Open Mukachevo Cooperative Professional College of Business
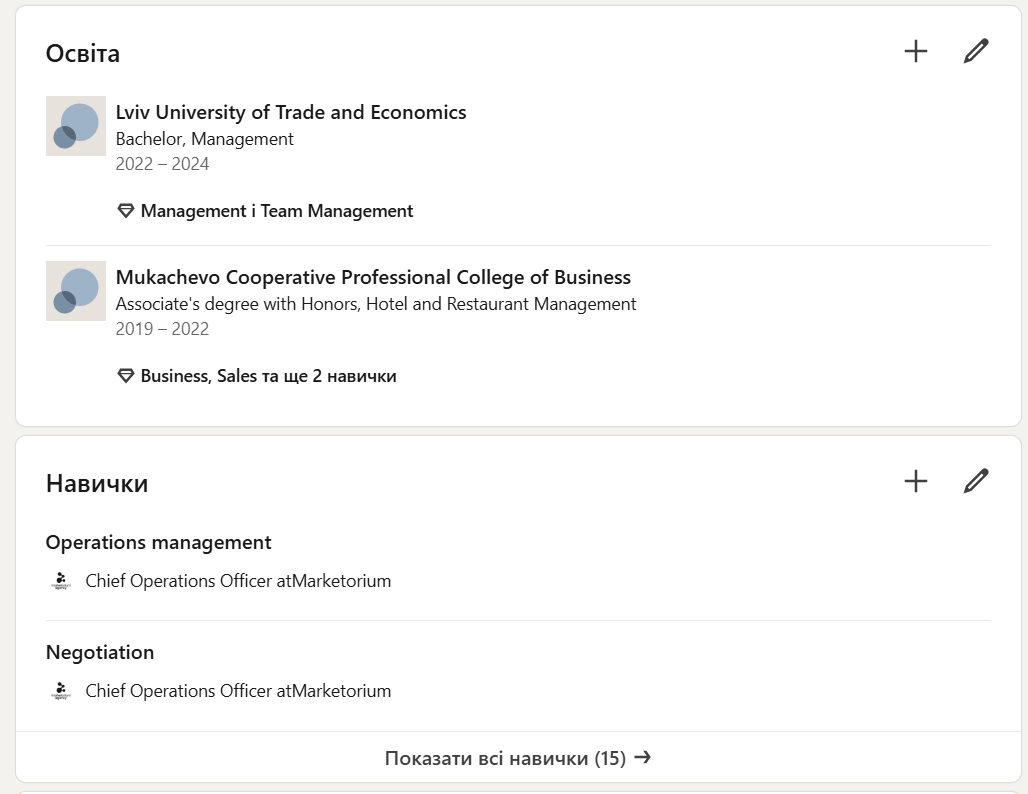Image resolution: width=1028 pixels, height=794 pixels. (373, 277)
